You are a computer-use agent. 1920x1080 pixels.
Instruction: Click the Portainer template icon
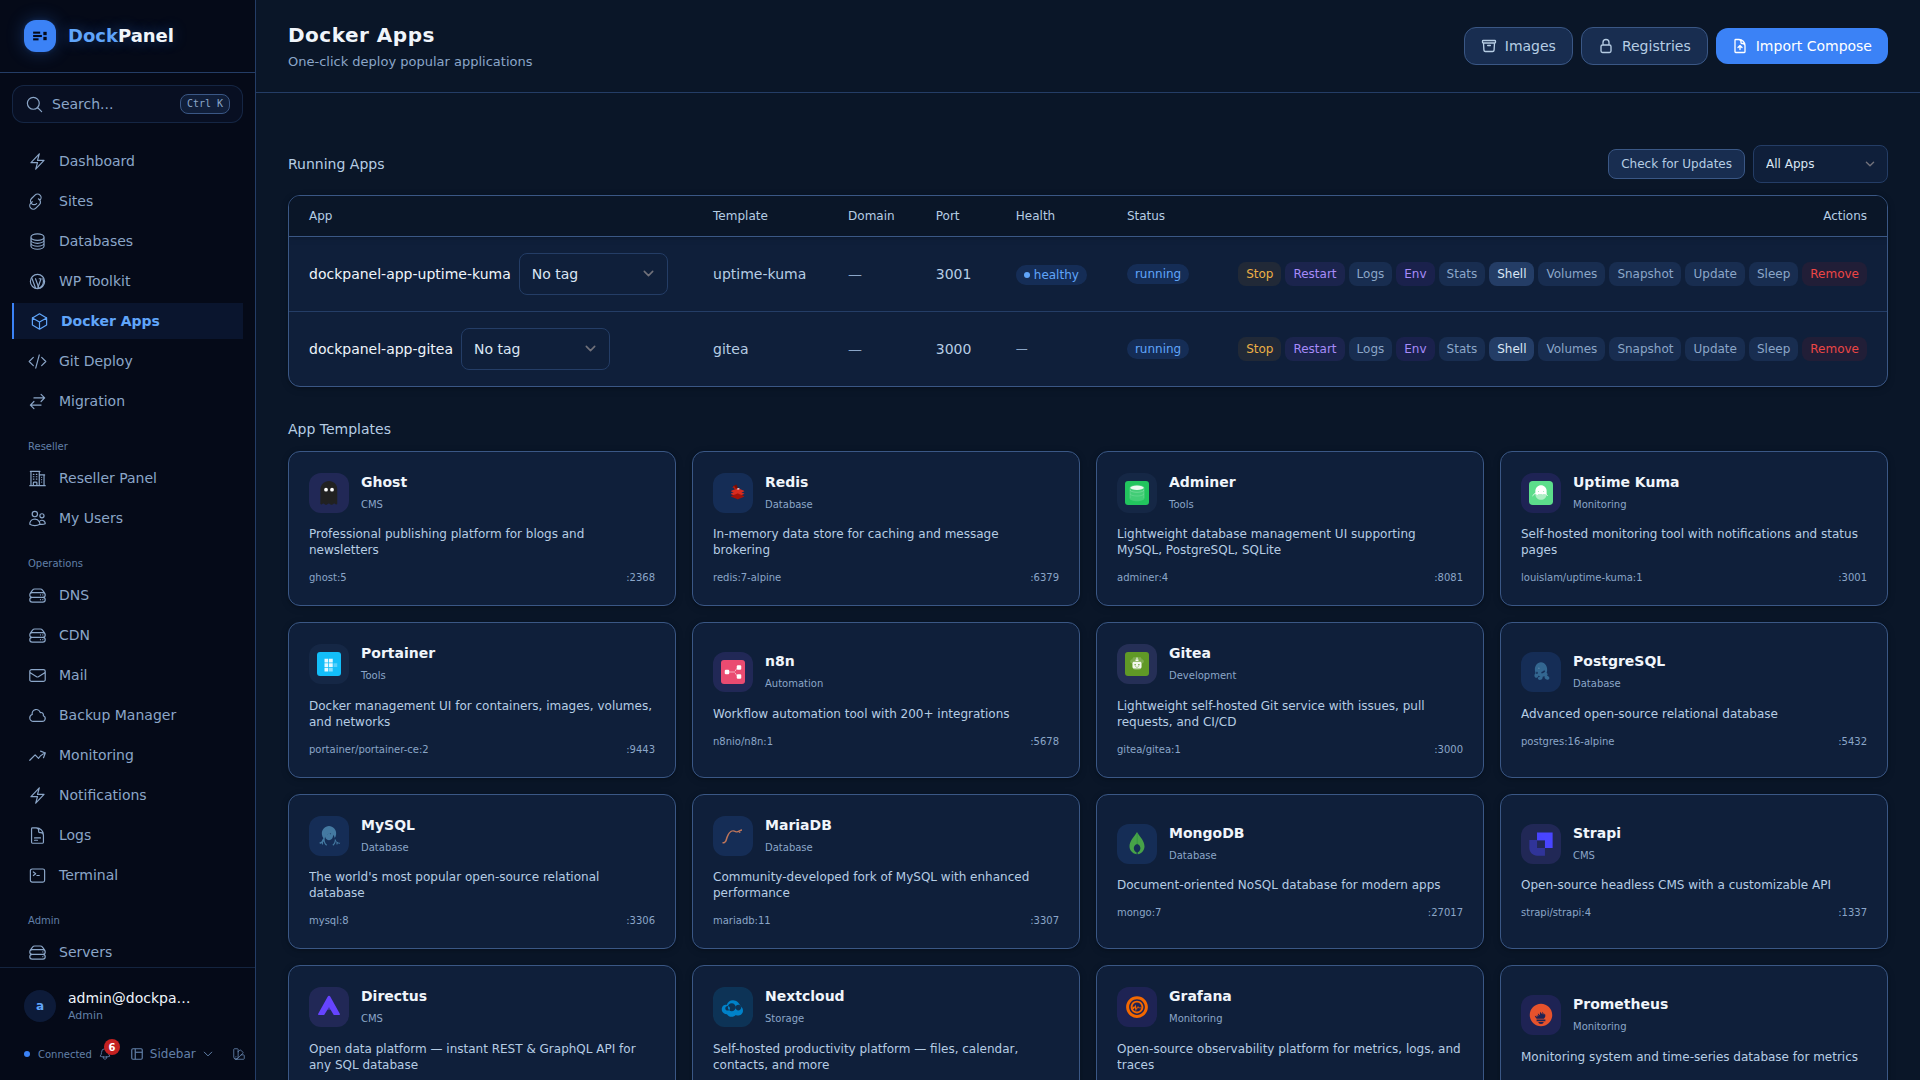(329, 664)
